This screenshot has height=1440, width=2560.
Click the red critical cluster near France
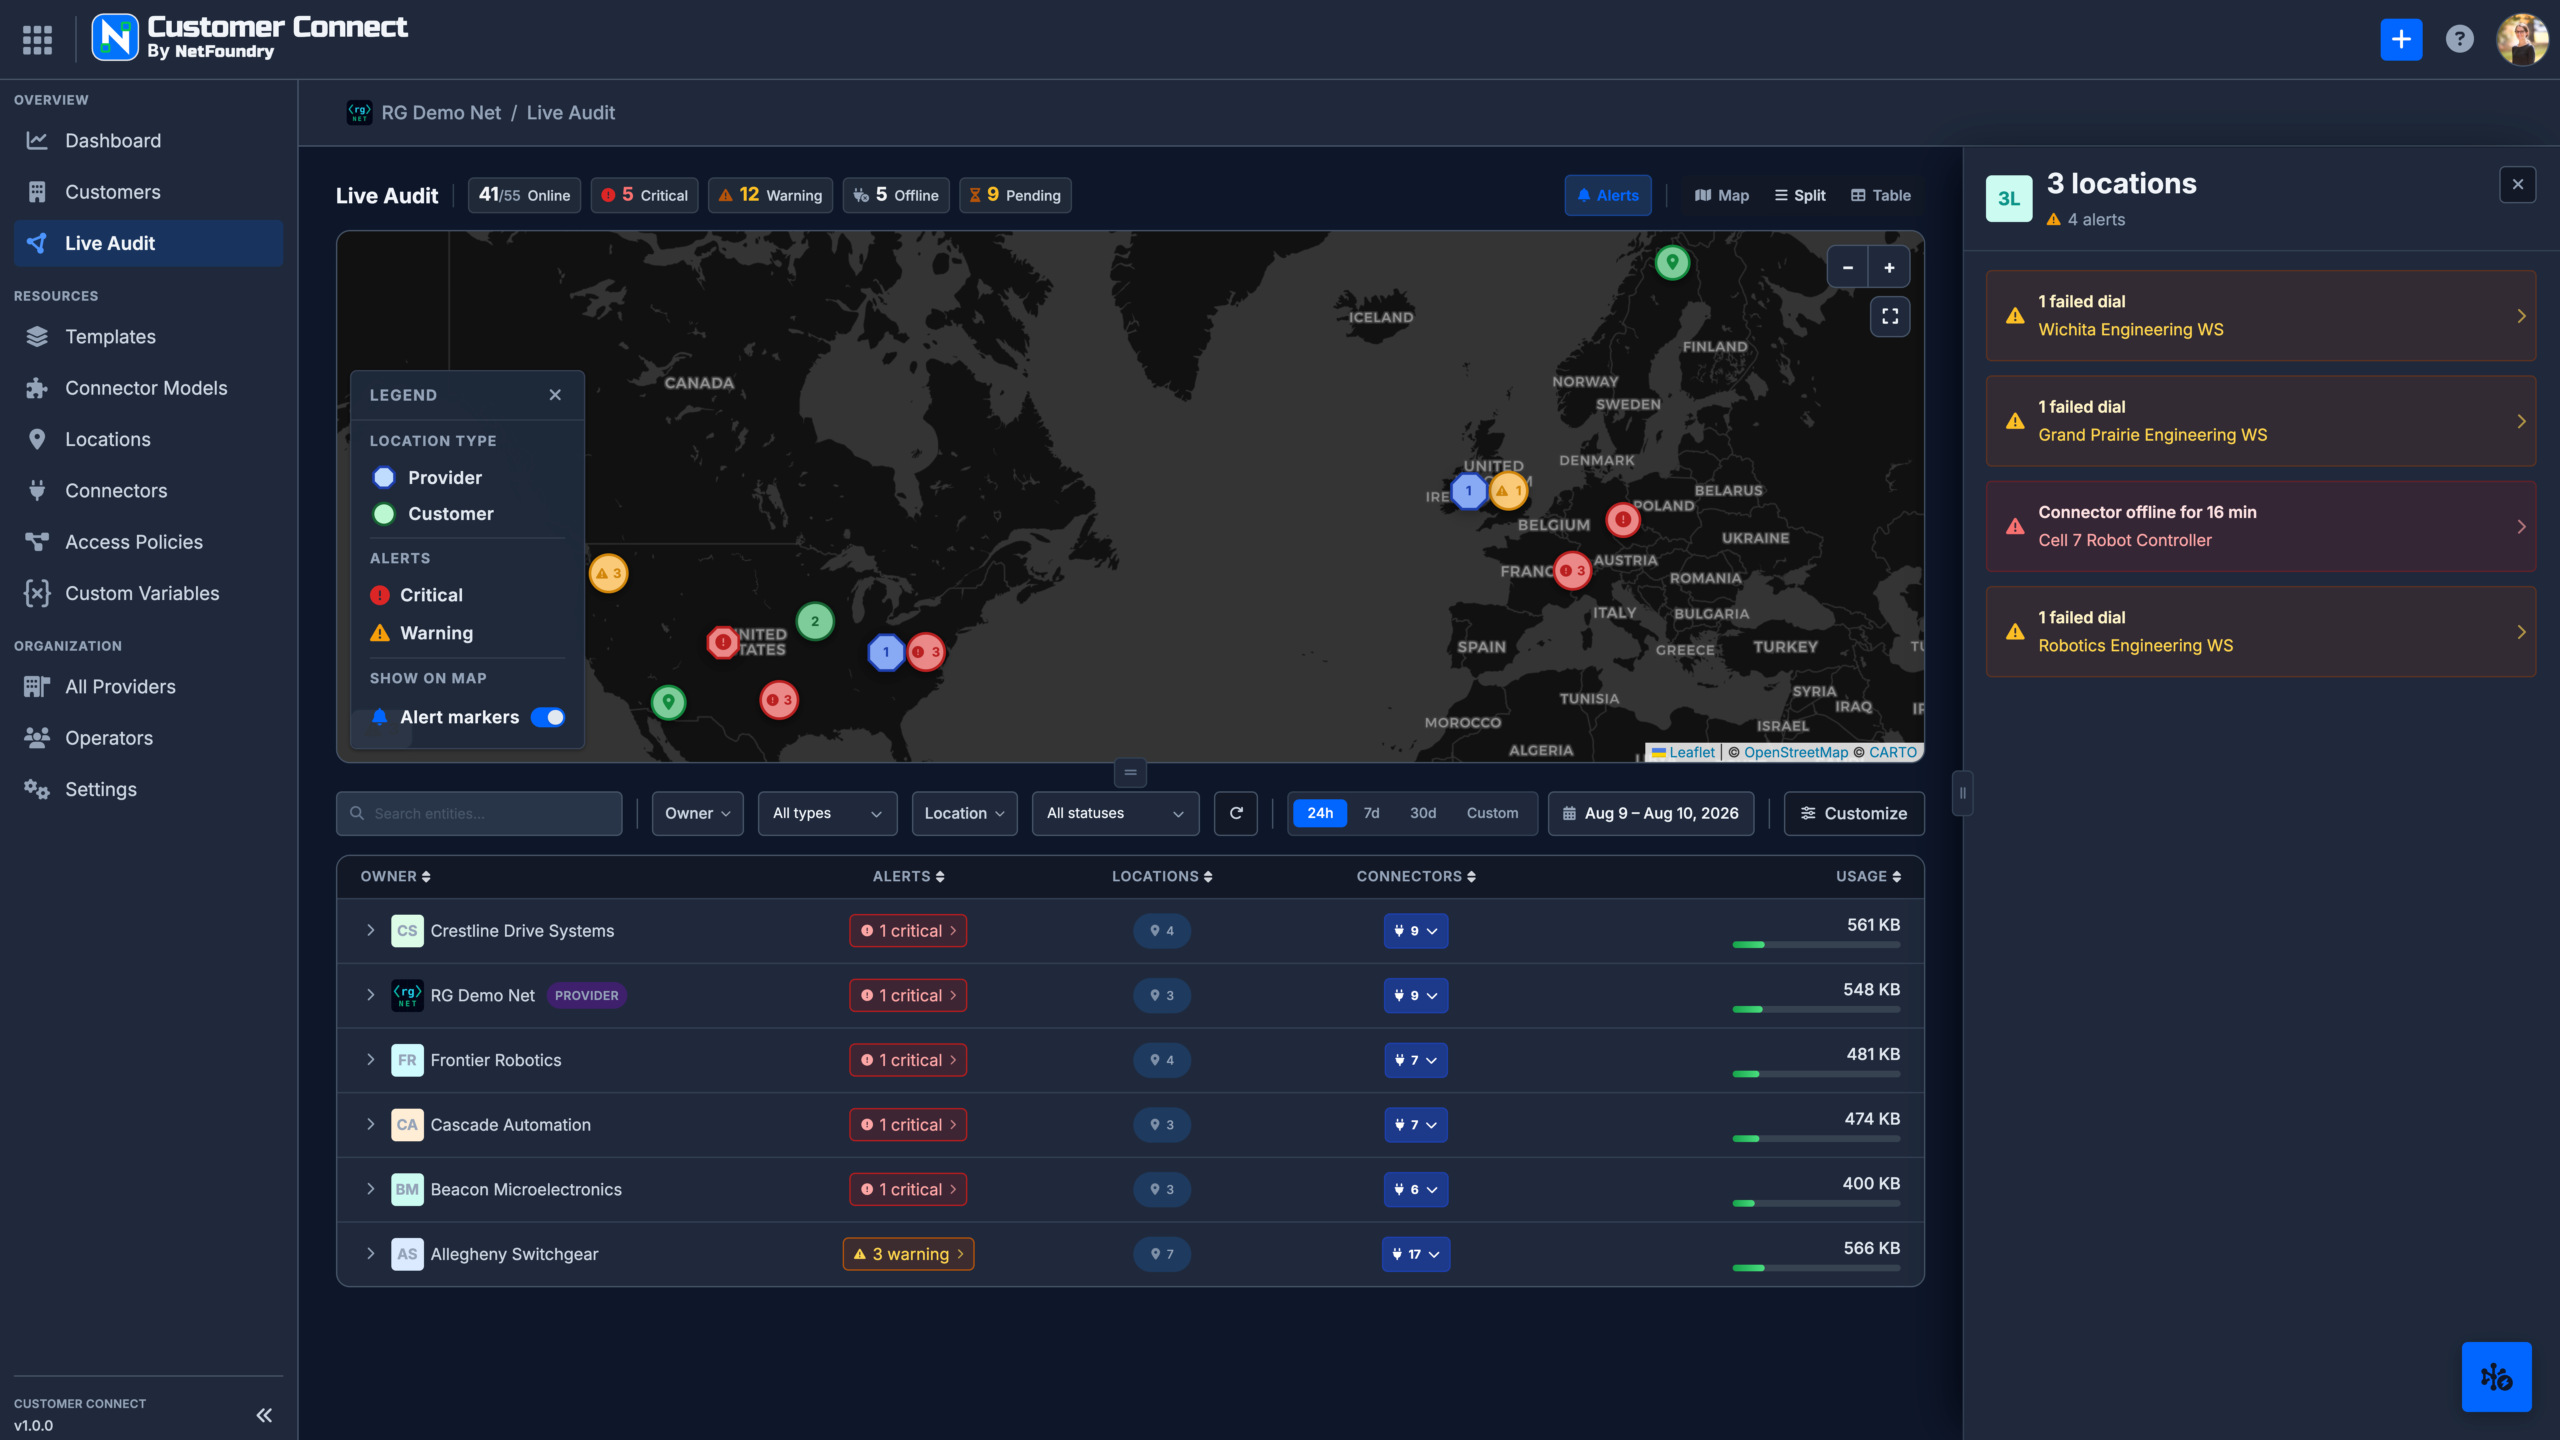pyautogui.click(x=1572, y=571)
